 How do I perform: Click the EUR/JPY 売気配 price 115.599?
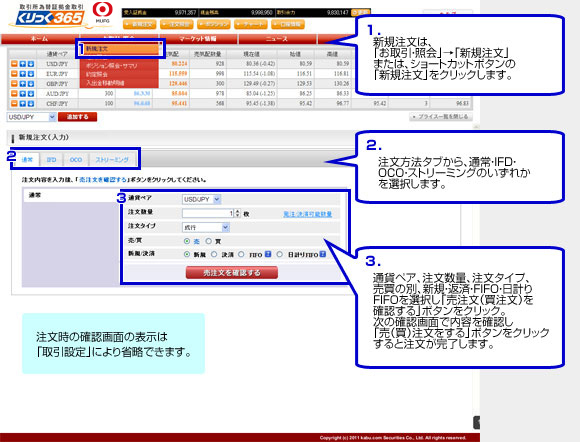(x=178, y=74)
